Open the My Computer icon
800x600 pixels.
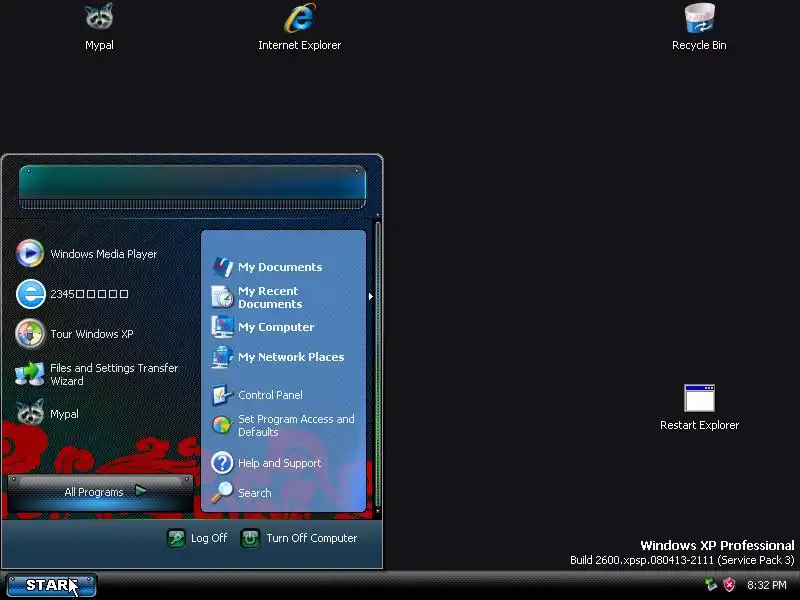[222, 327]
